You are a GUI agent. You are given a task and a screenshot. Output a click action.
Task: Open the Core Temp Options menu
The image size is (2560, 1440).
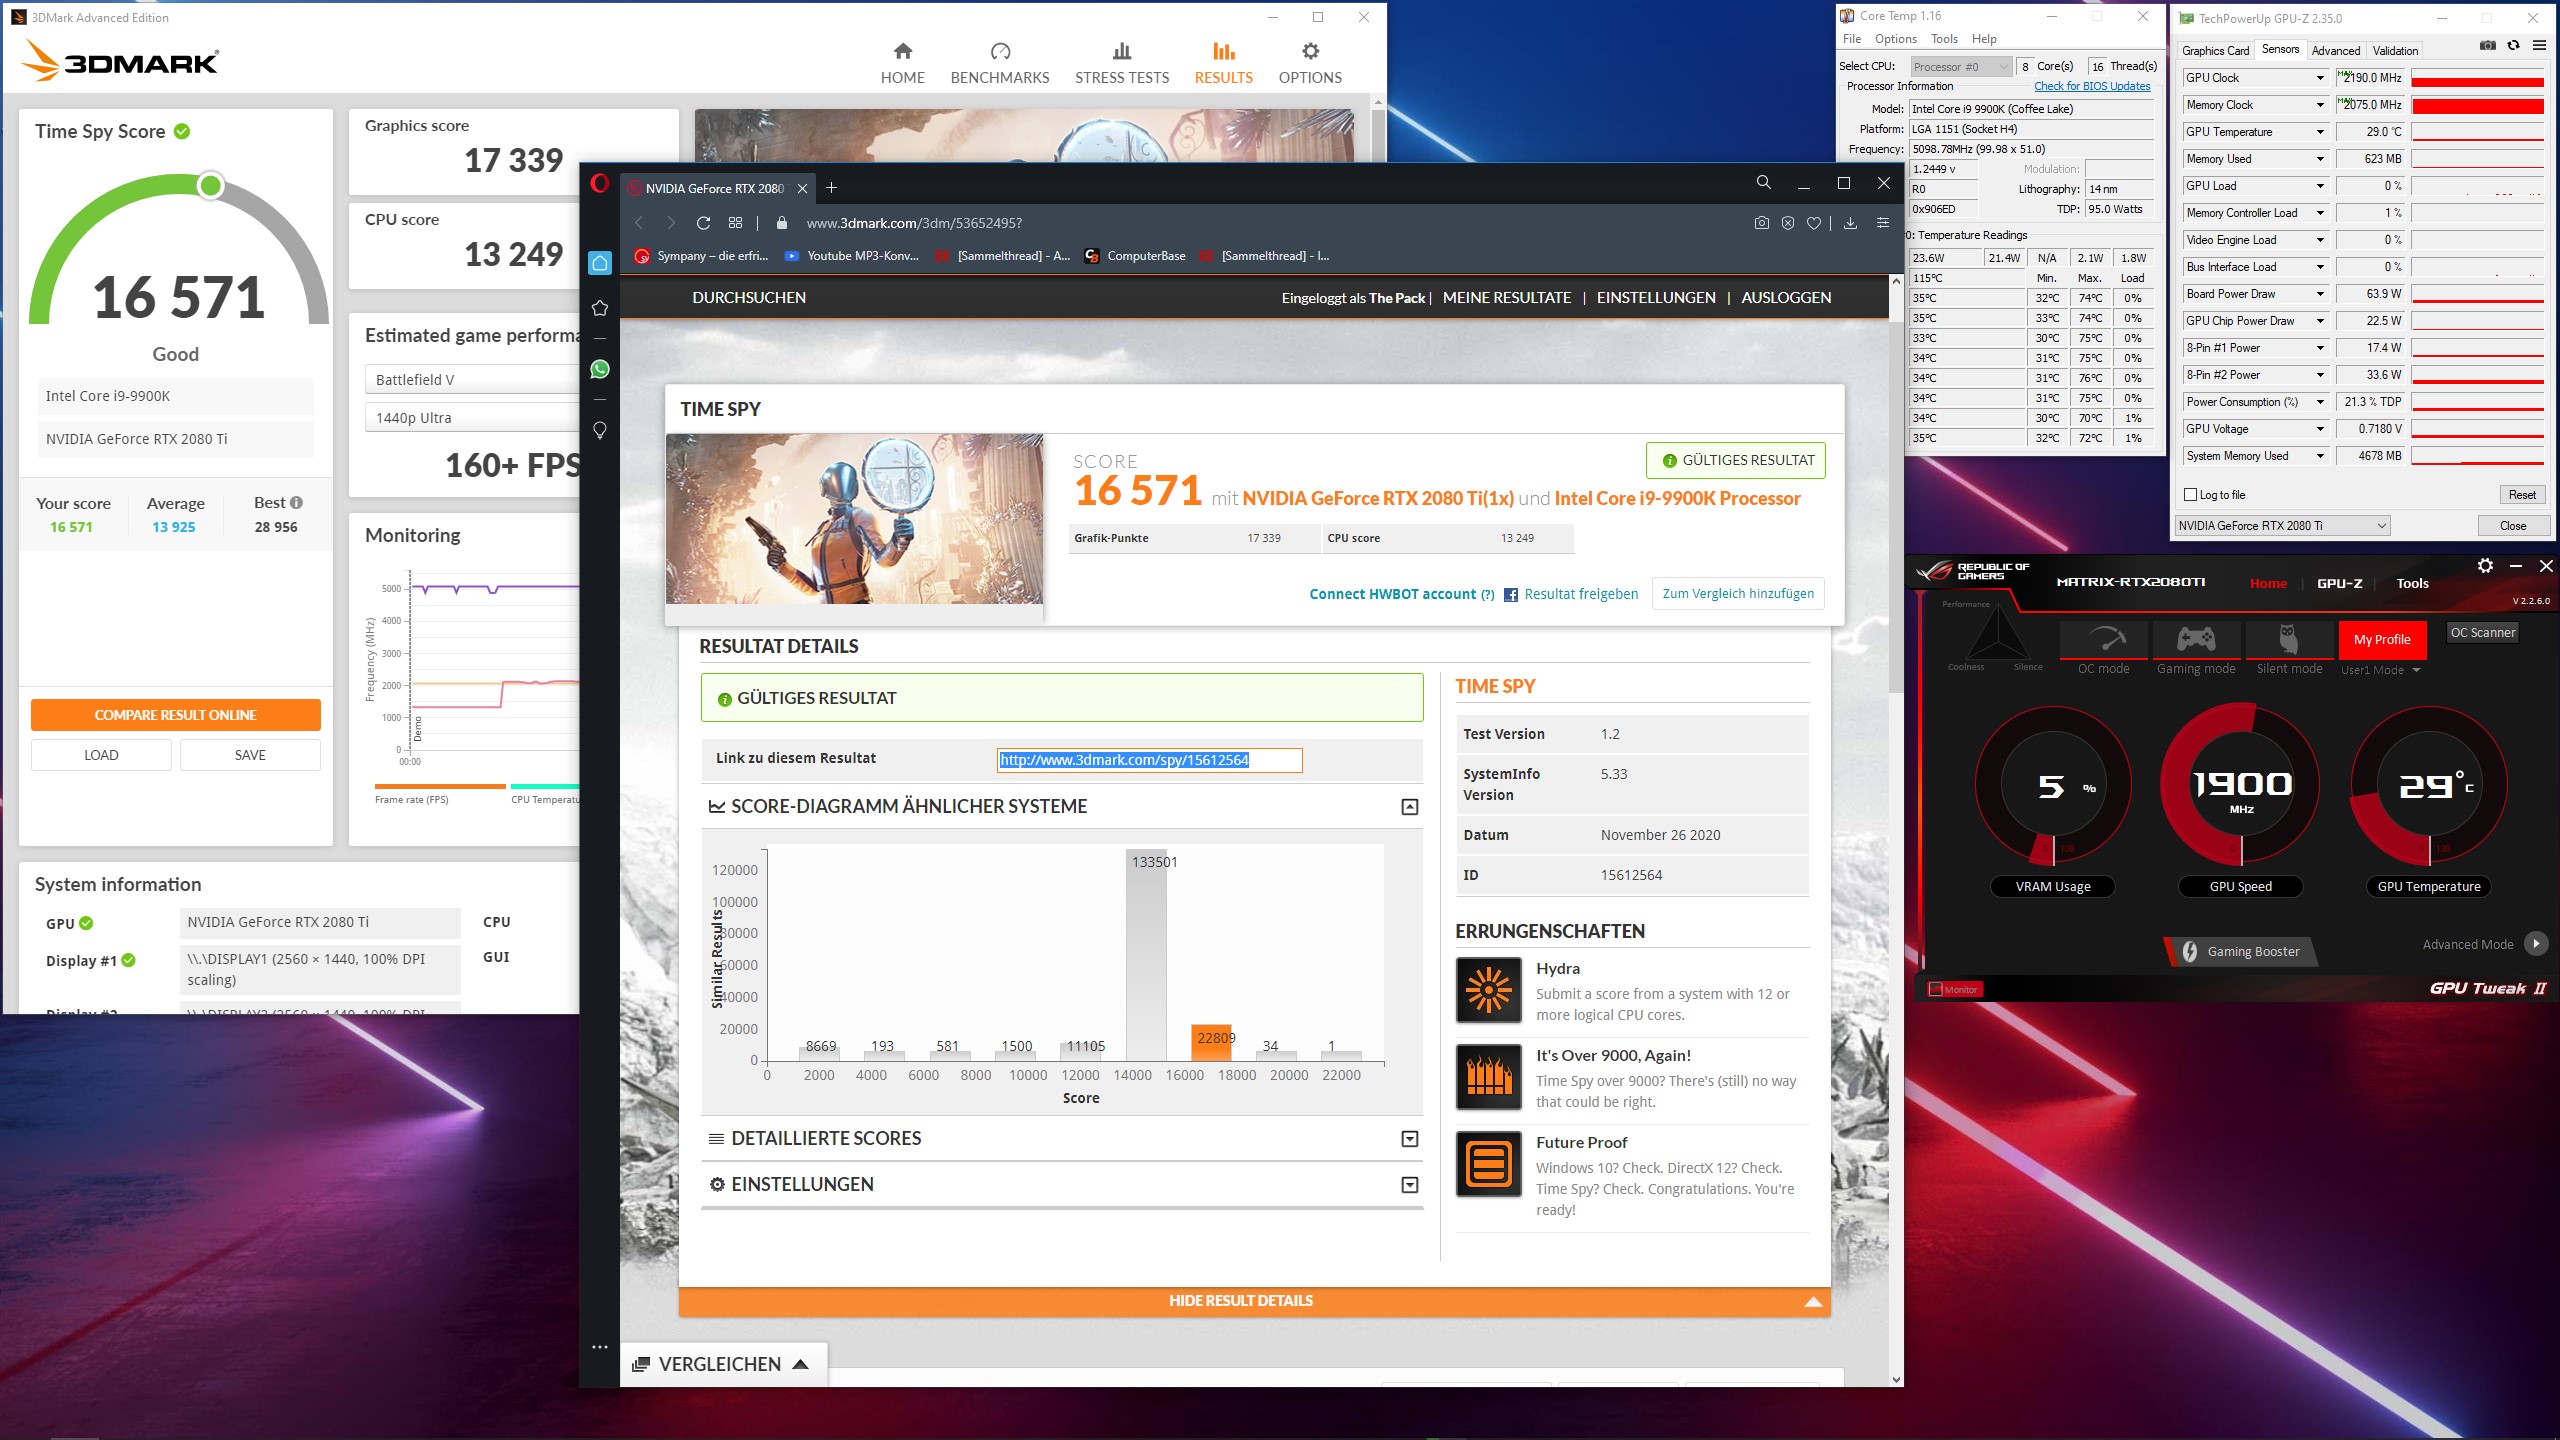1895,39
